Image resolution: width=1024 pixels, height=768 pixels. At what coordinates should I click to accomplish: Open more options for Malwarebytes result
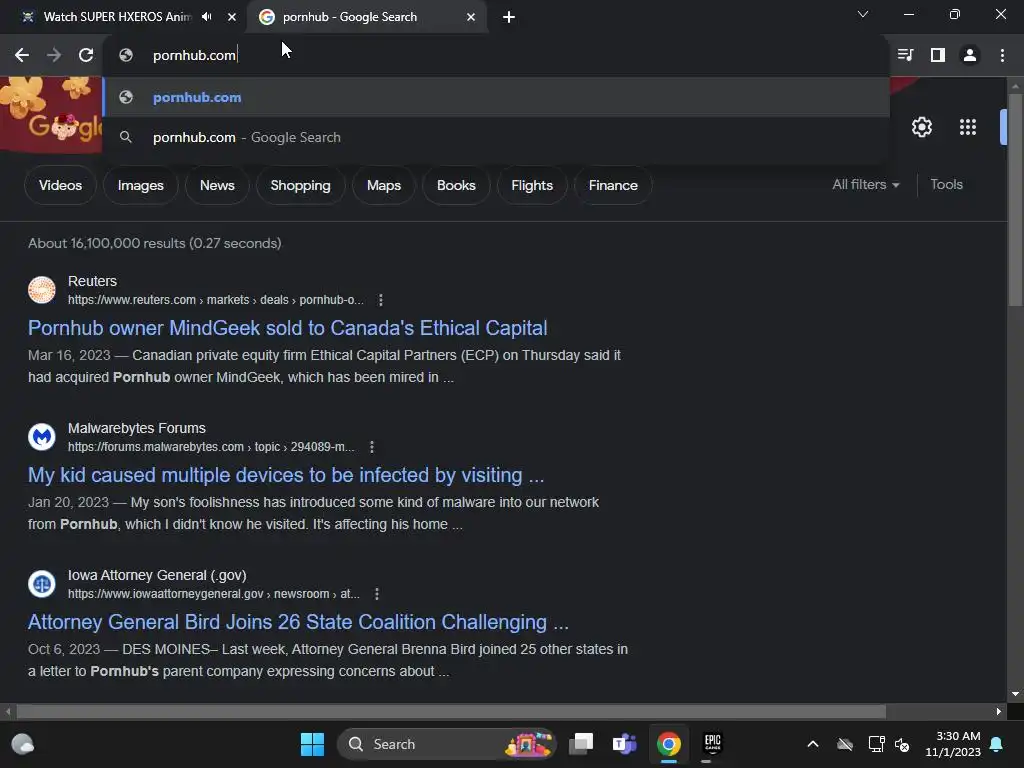[372, 447]
